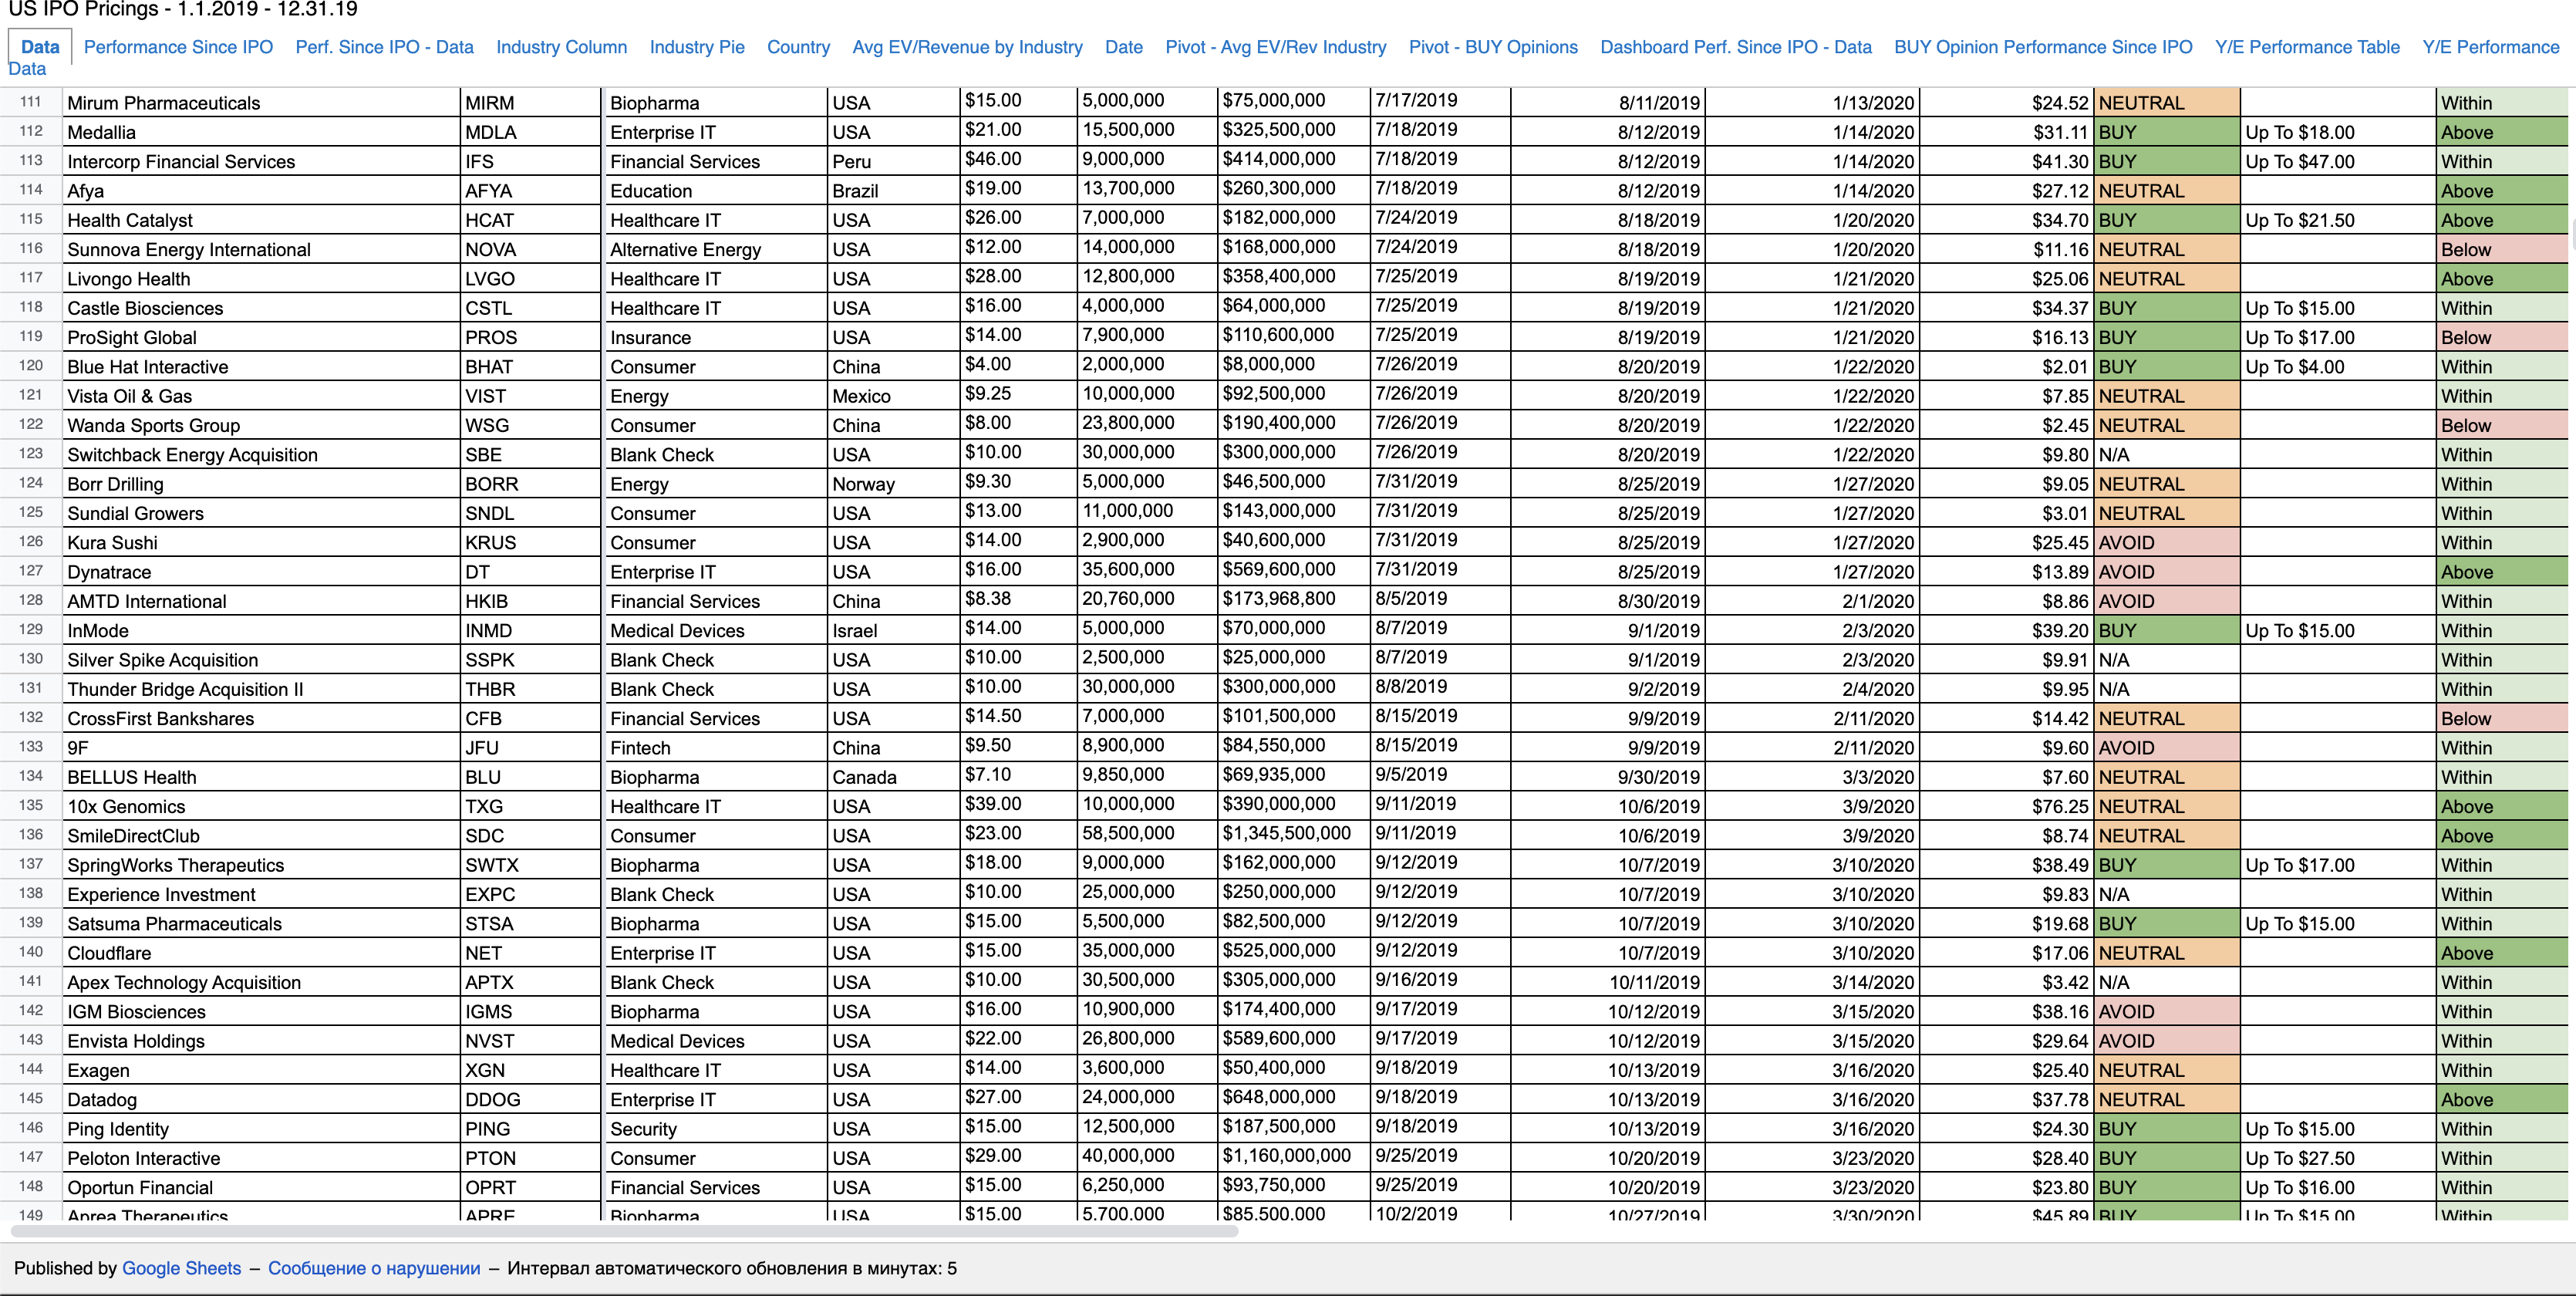
Task: Open the Industry Column tab
Action: 561,47
